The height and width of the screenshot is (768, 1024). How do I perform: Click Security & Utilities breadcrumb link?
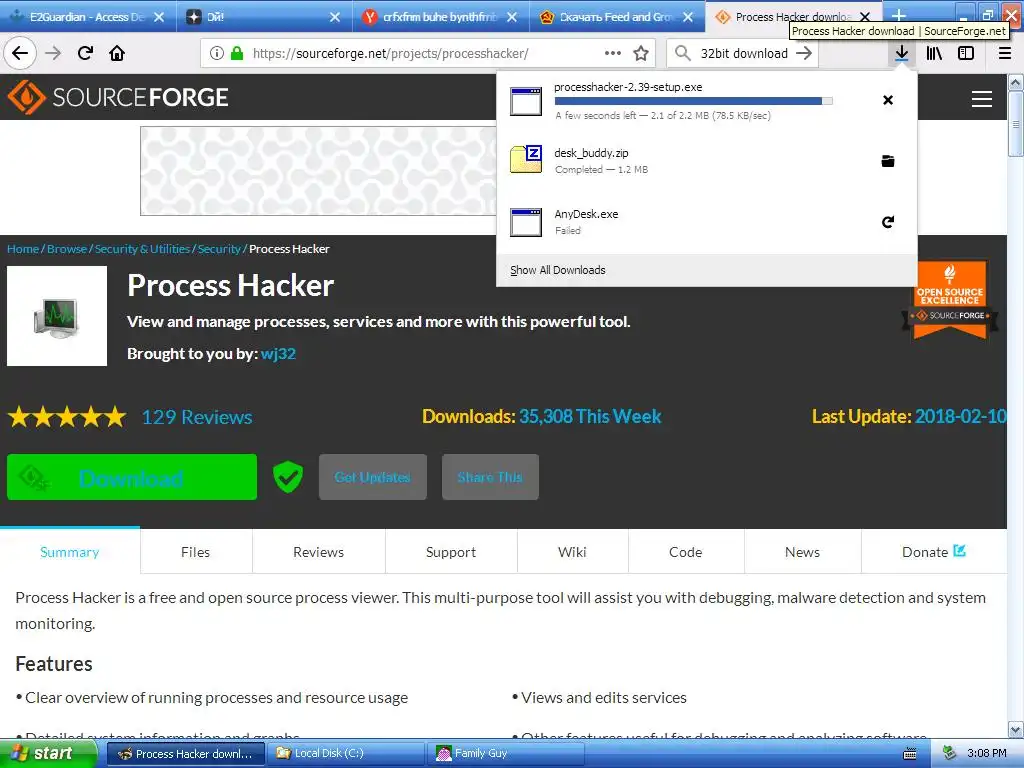[142, 249]
